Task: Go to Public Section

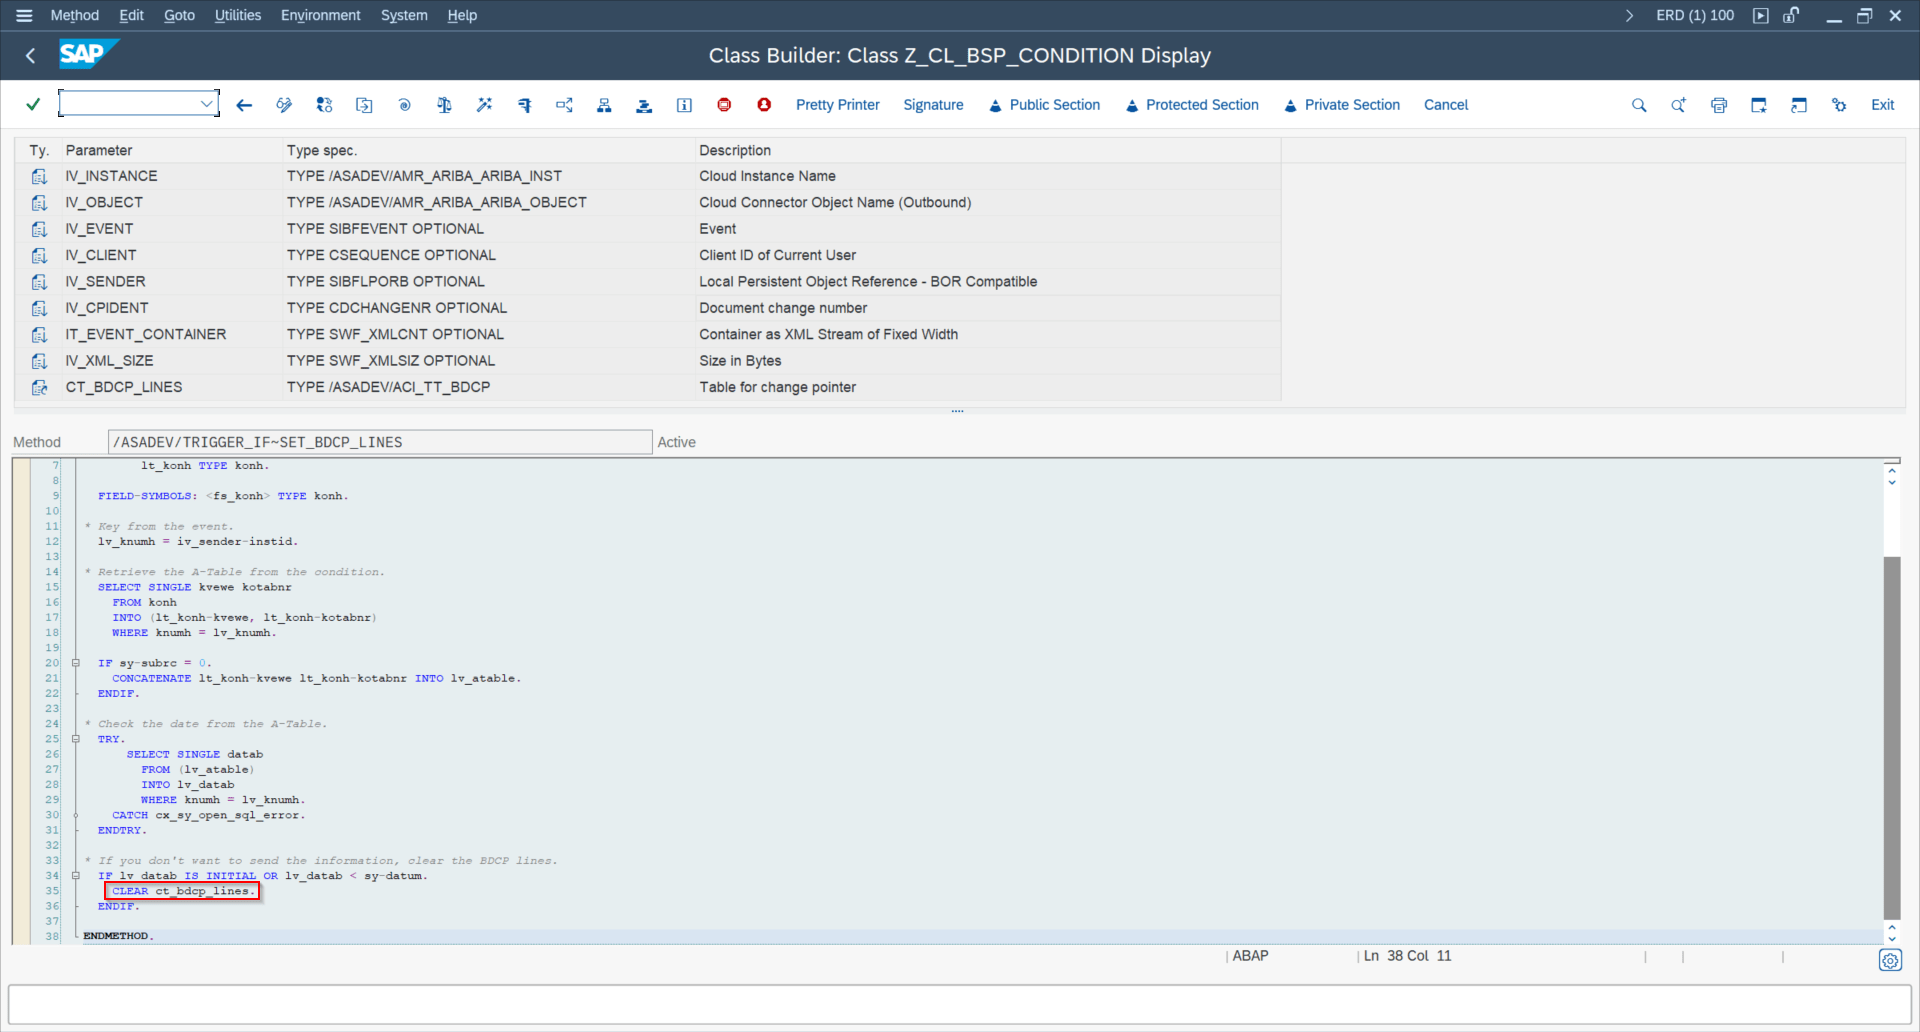Action: pos(1044,105)
